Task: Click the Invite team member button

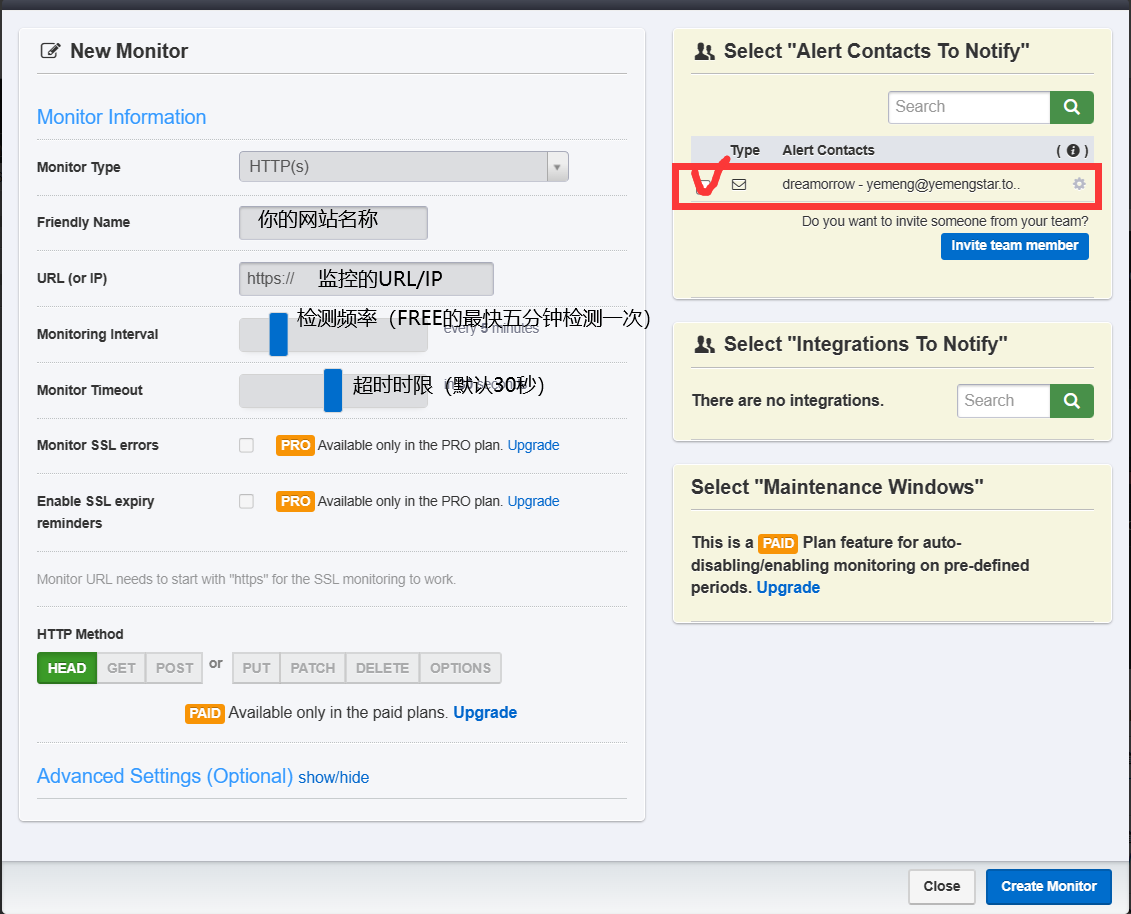Action: pyautogui.click(x=1014, y=246)
